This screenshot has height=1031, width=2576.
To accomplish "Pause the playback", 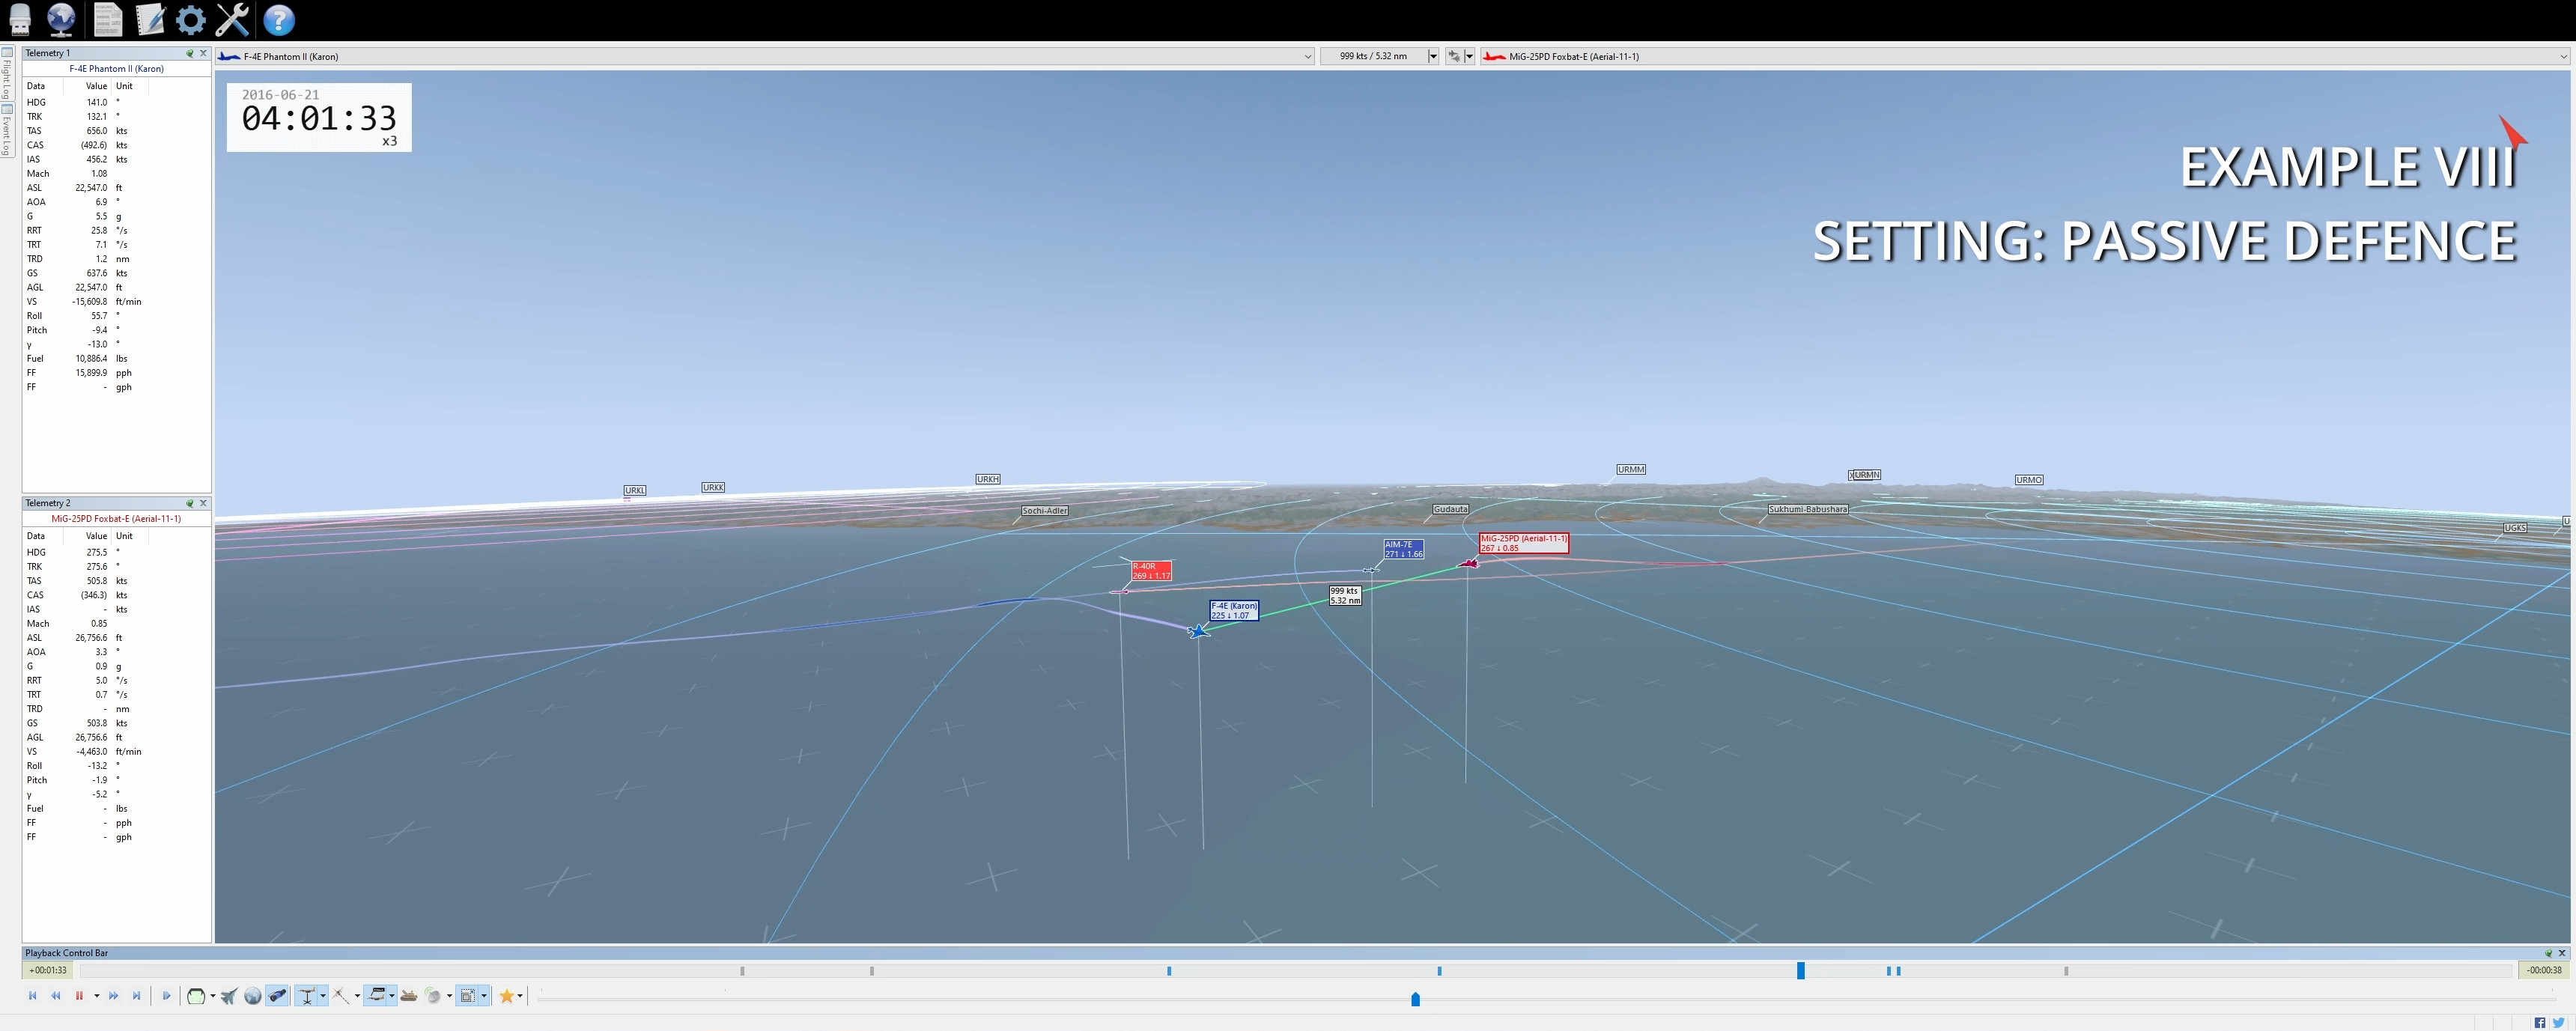I will tap(79, 996).
